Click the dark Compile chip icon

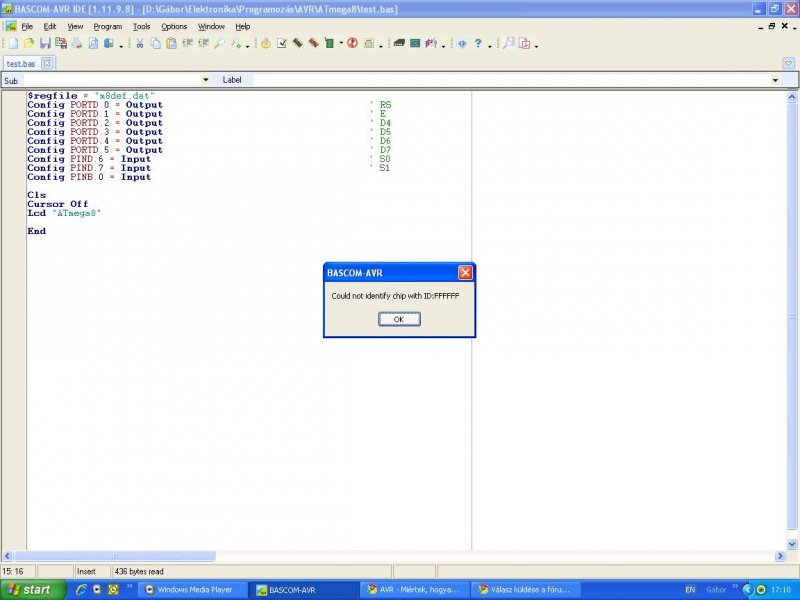(x=297, y=43)
